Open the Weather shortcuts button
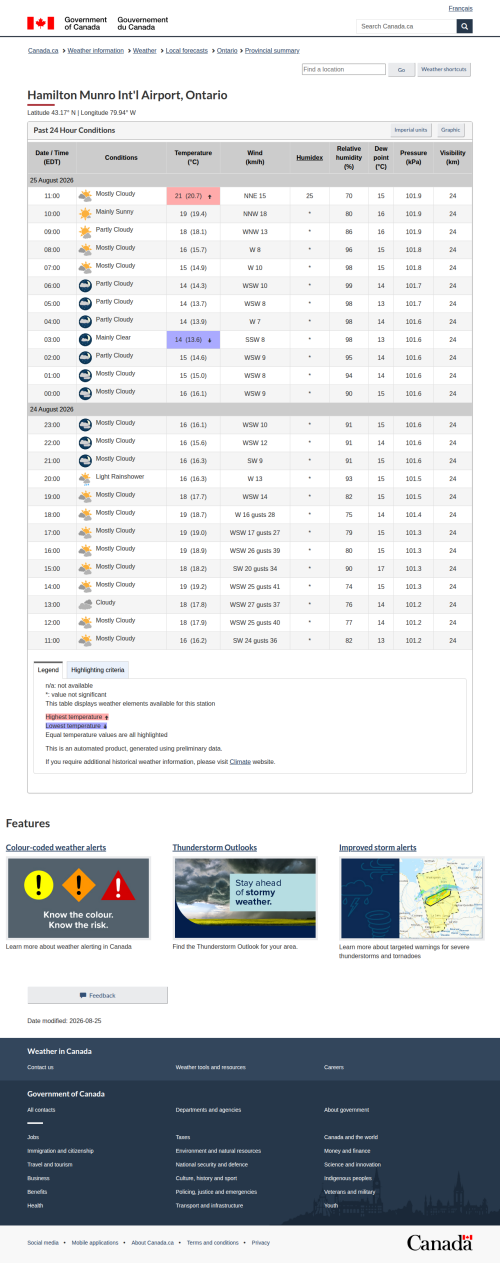This screenshot has height=1263, width=500. pyautogui.click(x=444, y=70)
